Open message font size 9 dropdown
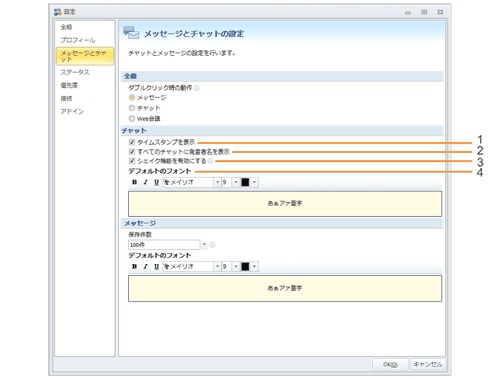 (236, 267)
